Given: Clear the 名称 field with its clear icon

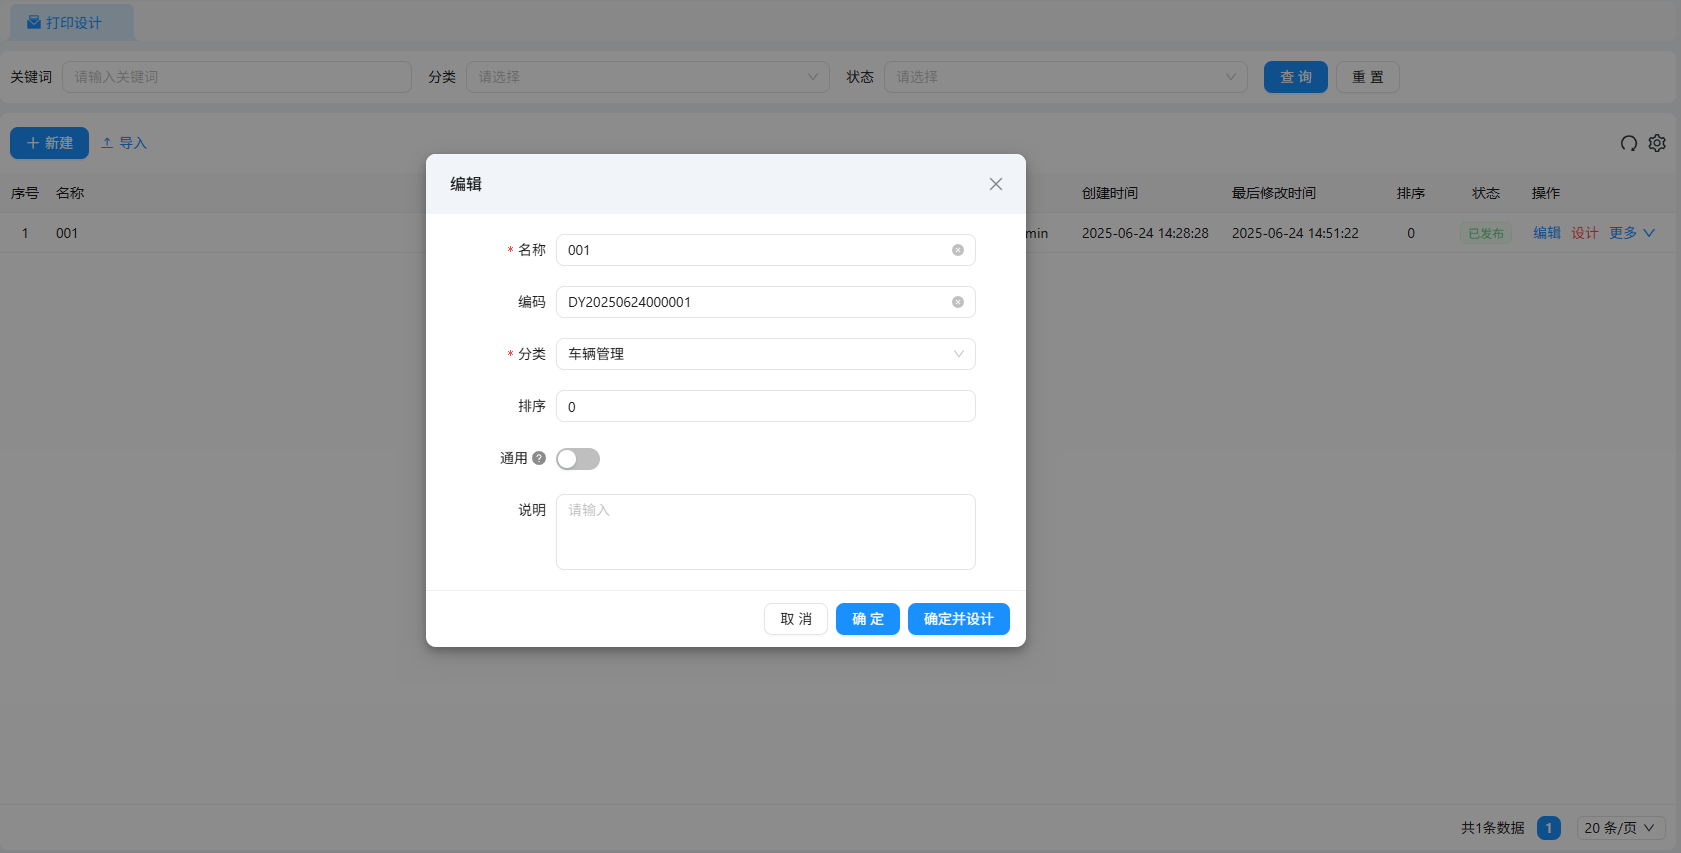Looking at the screenshot, I should [x=957, y=250].
